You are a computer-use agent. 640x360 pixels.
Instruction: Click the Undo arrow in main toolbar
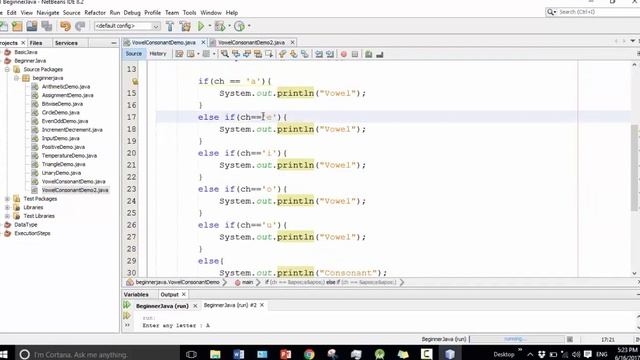[x=65, y=26]
